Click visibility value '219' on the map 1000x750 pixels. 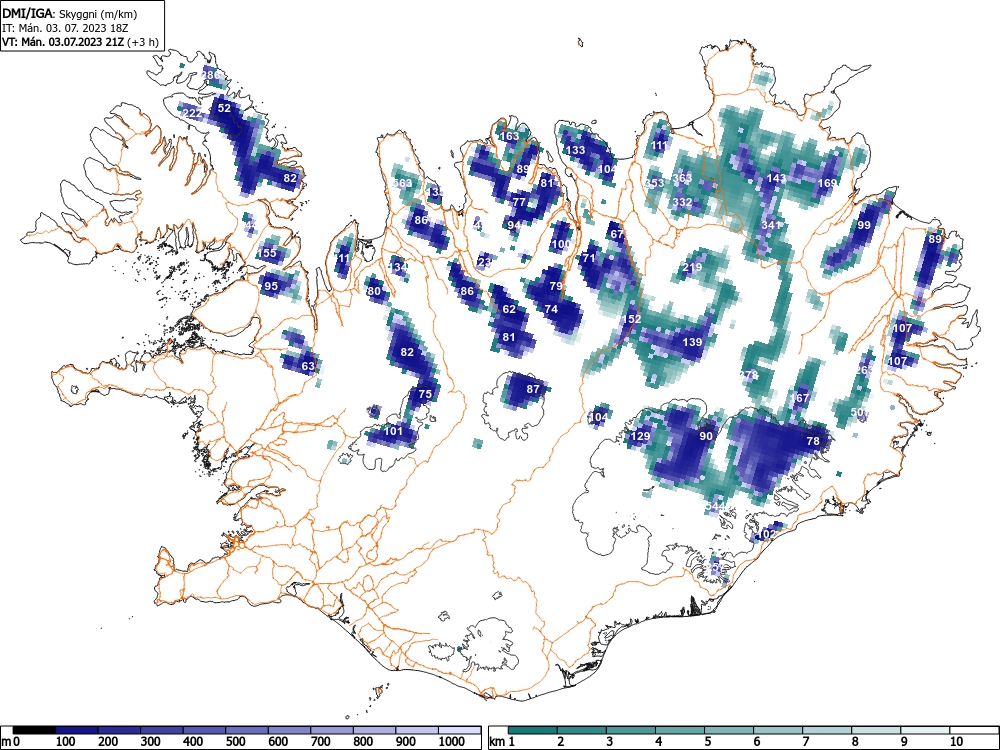tap(693, 267)
